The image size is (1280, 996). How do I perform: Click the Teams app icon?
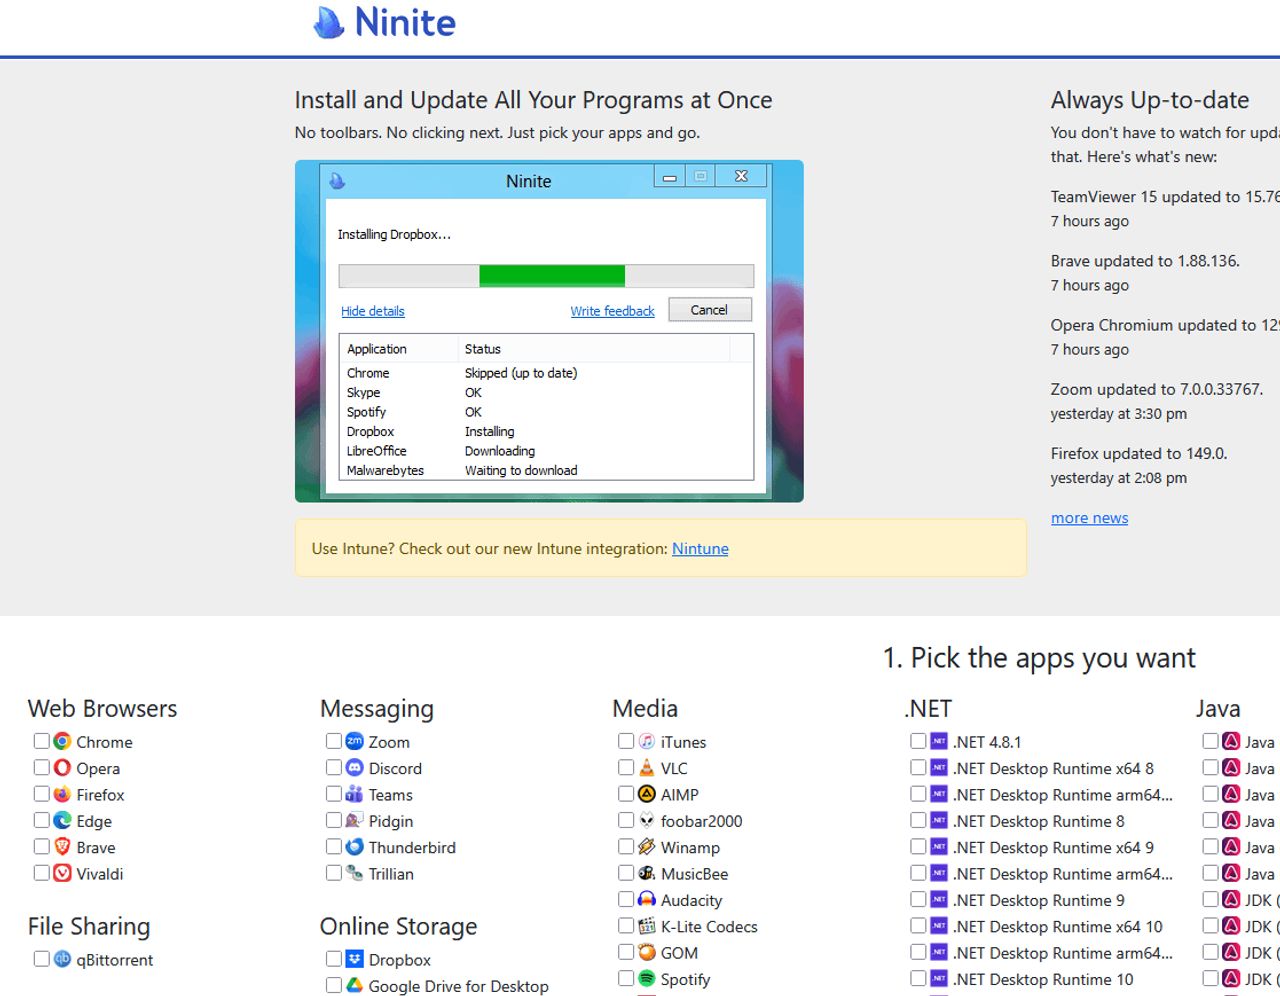click(x=354, y=794)
